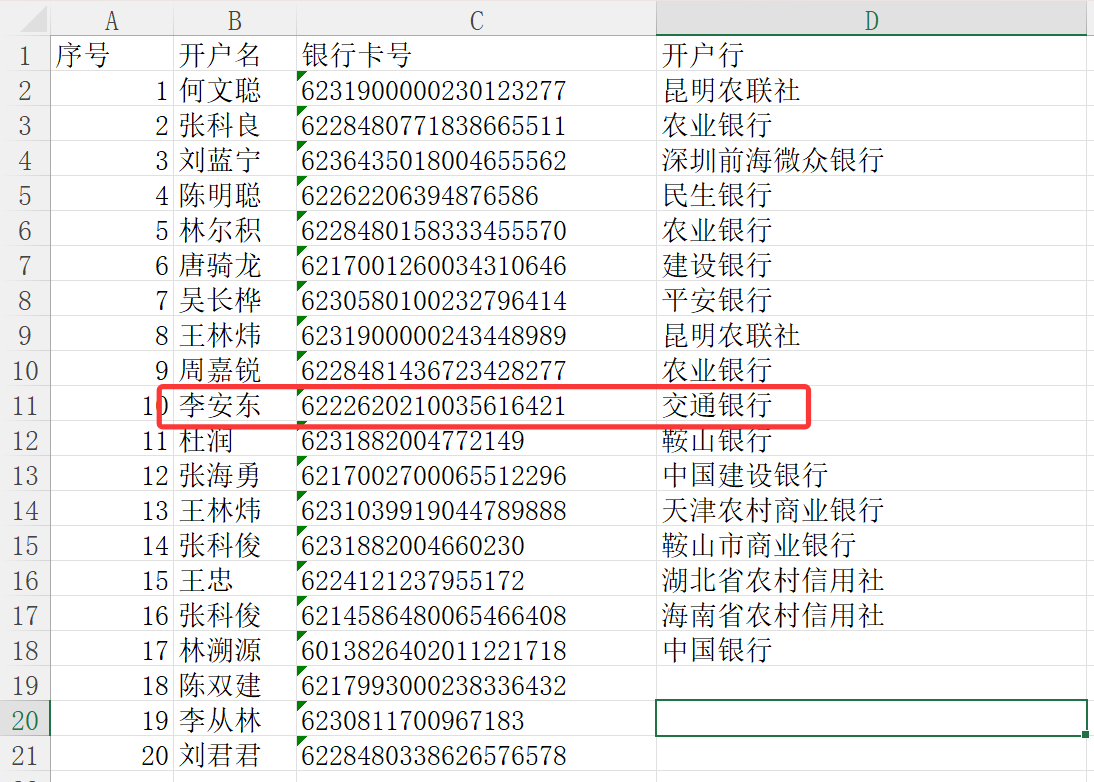Select the bank cell 民生银行
The height and width of the screenshot is (782, 1094).
pos(871,195)
